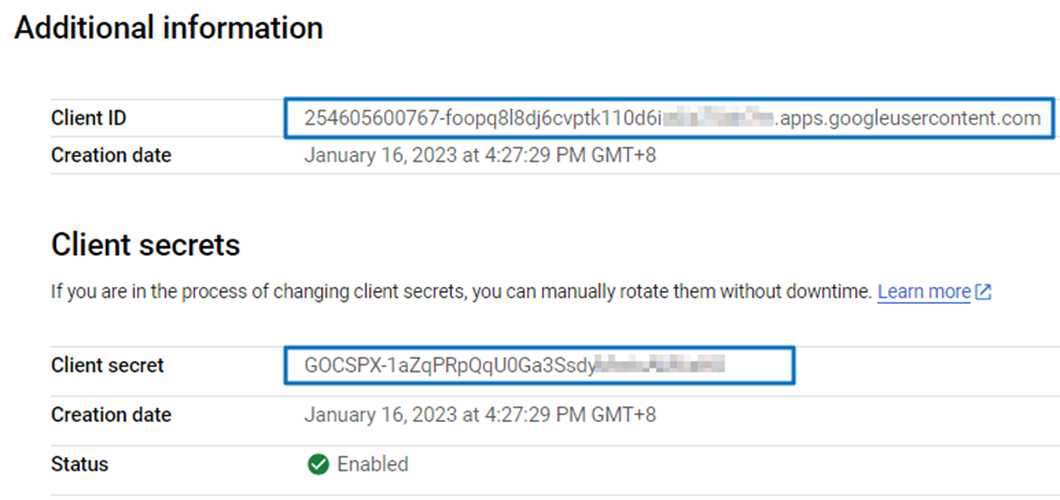Open the Learn more link
The width and height of the screenshot is (1060, 500).
[923, 292]
